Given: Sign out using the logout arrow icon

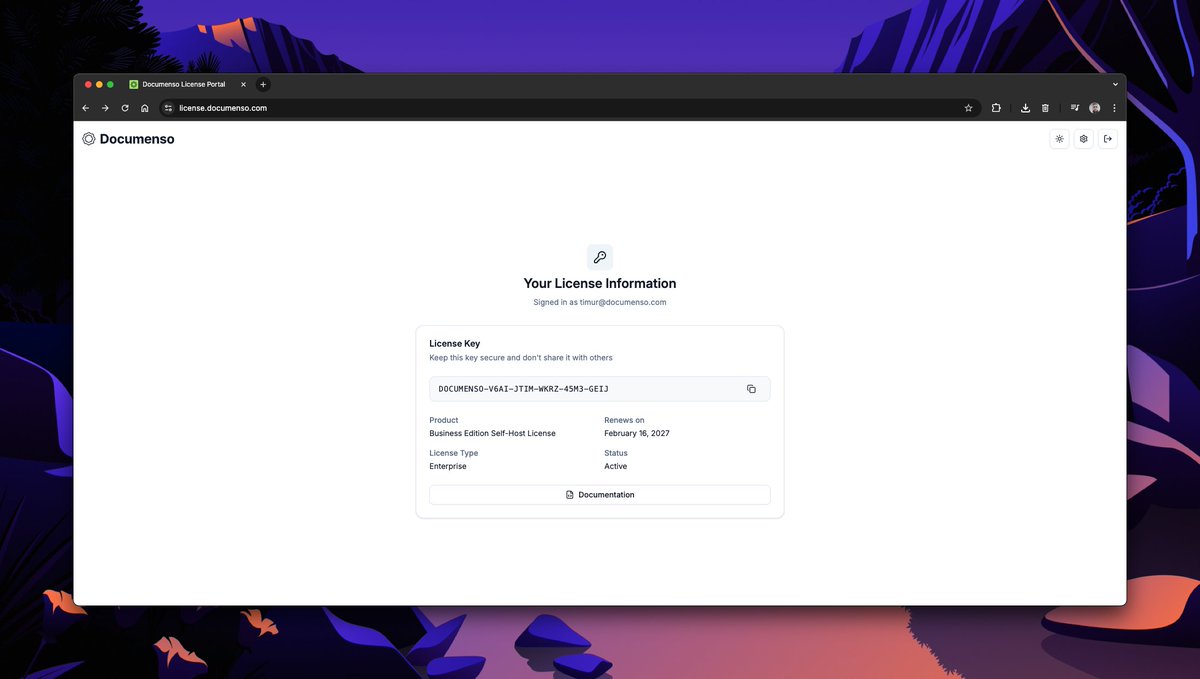Looking at the screenshot, I should tap(1108, 139).
